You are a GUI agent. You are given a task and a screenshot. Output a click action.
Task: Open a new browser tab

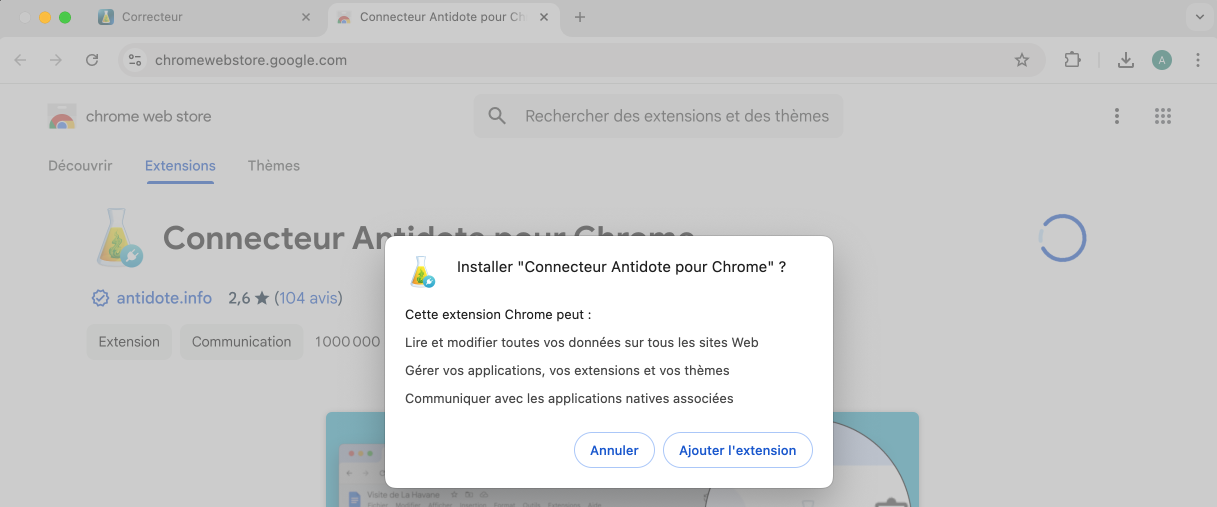(580, 17)
